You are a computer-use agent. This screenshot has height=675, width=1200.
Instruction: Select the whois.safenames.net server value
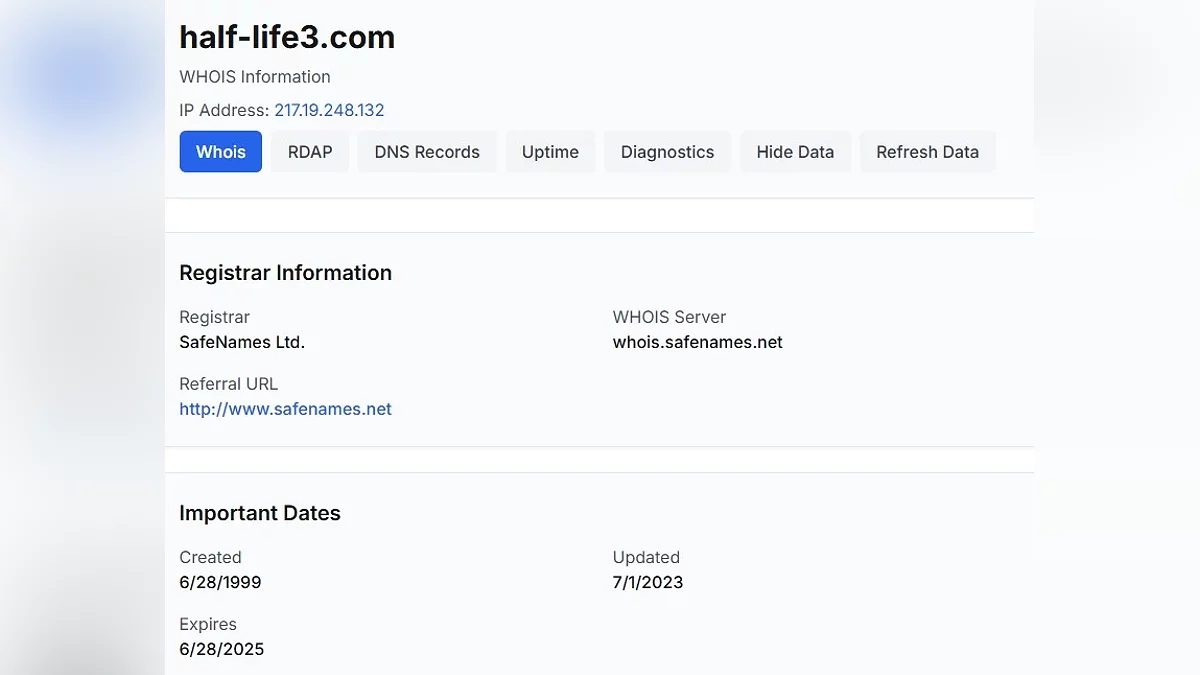click(x=697, y=342)
